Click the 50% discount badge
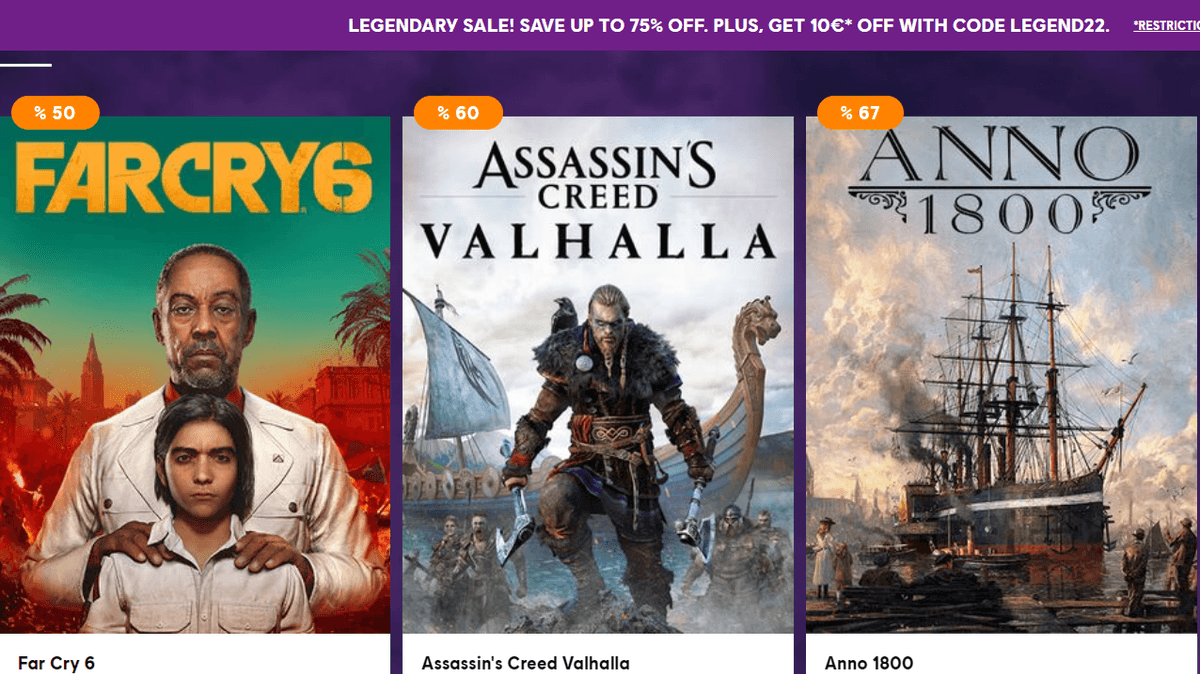This screenshot has height=674, width=1200. pyautogui.click(x=55, y=113)
